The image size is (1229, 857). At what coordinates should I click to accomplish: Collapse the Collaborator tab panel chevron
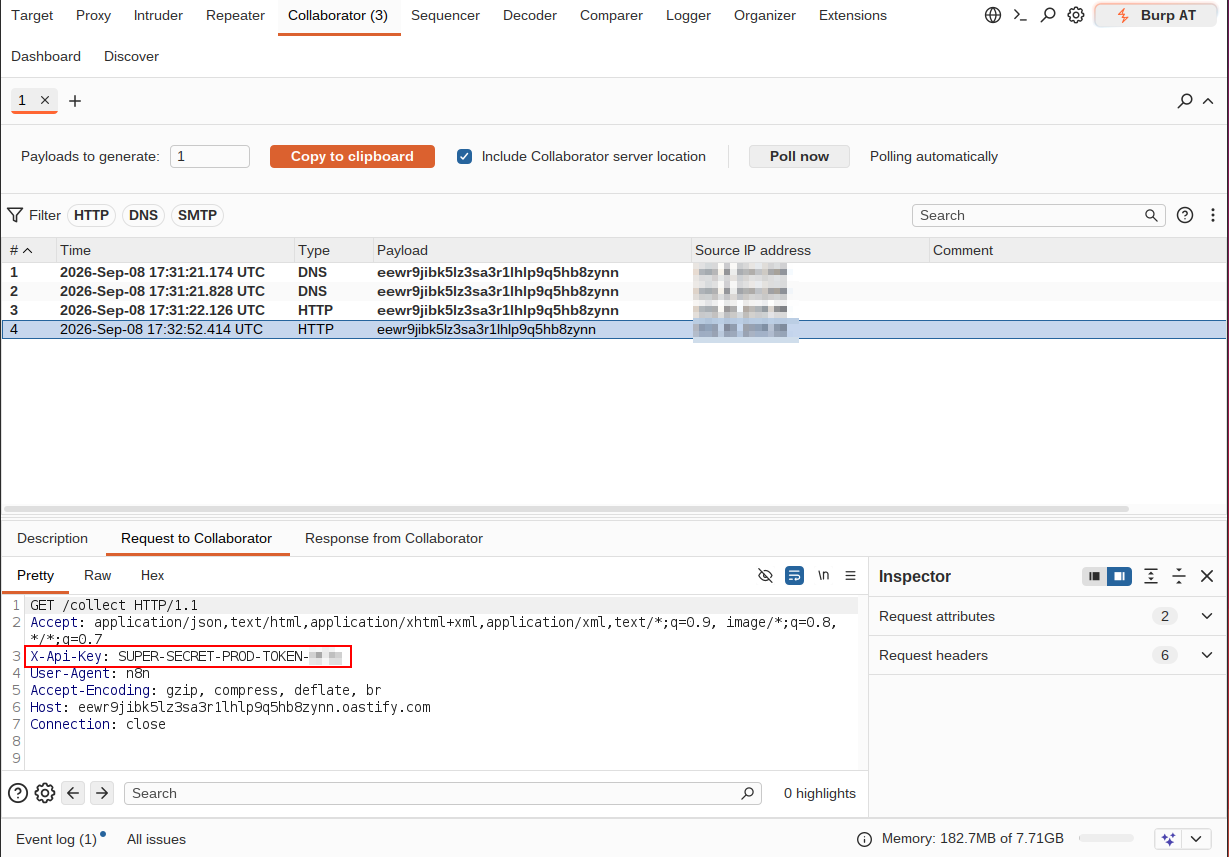[1208, 101]
